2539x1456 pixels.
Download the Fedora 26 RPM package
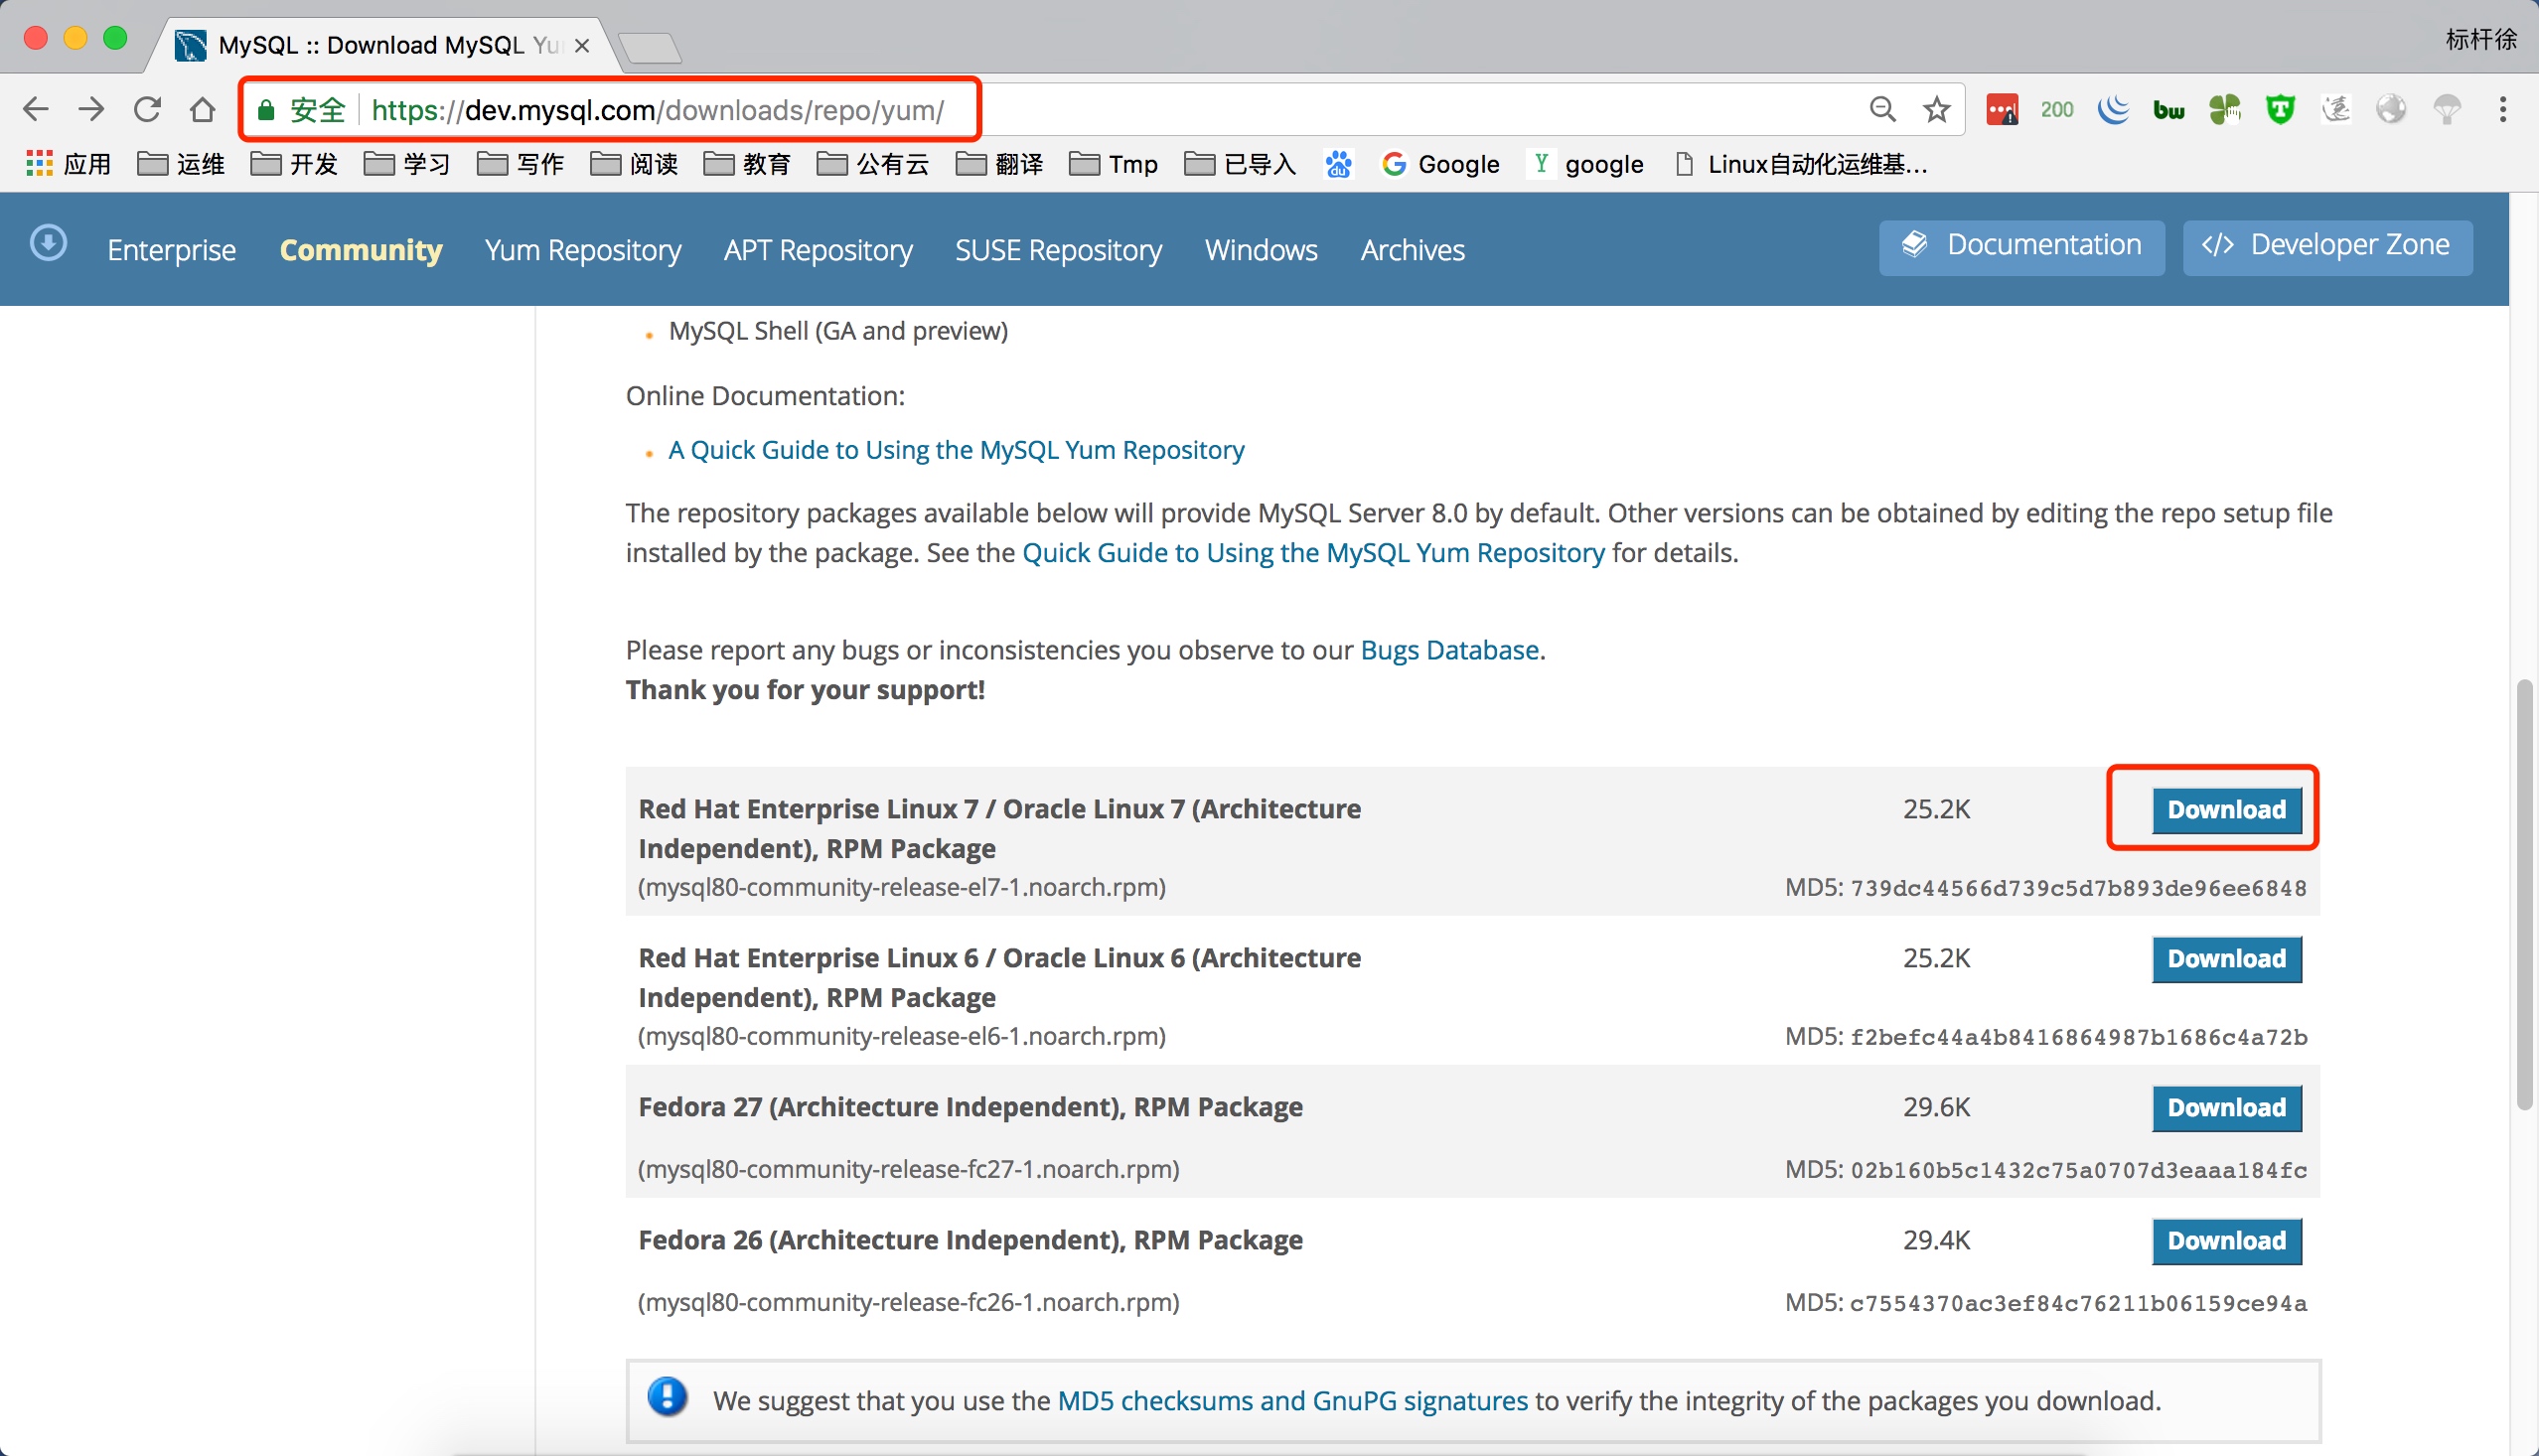point(2226,1240)
